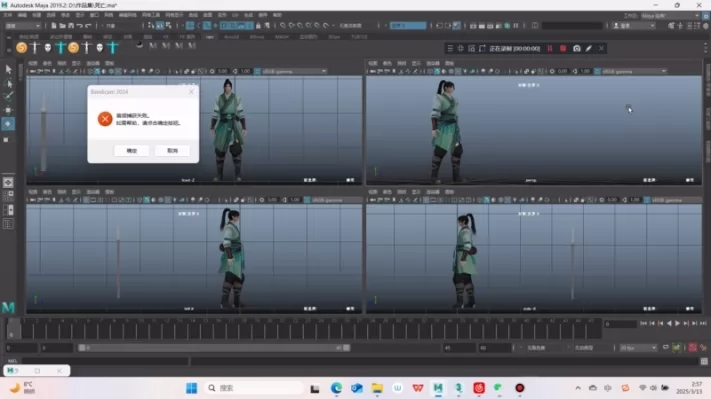Open the single-pane layout icon in left sidebar
Screen dimensions: 711x399
point(8,182)
